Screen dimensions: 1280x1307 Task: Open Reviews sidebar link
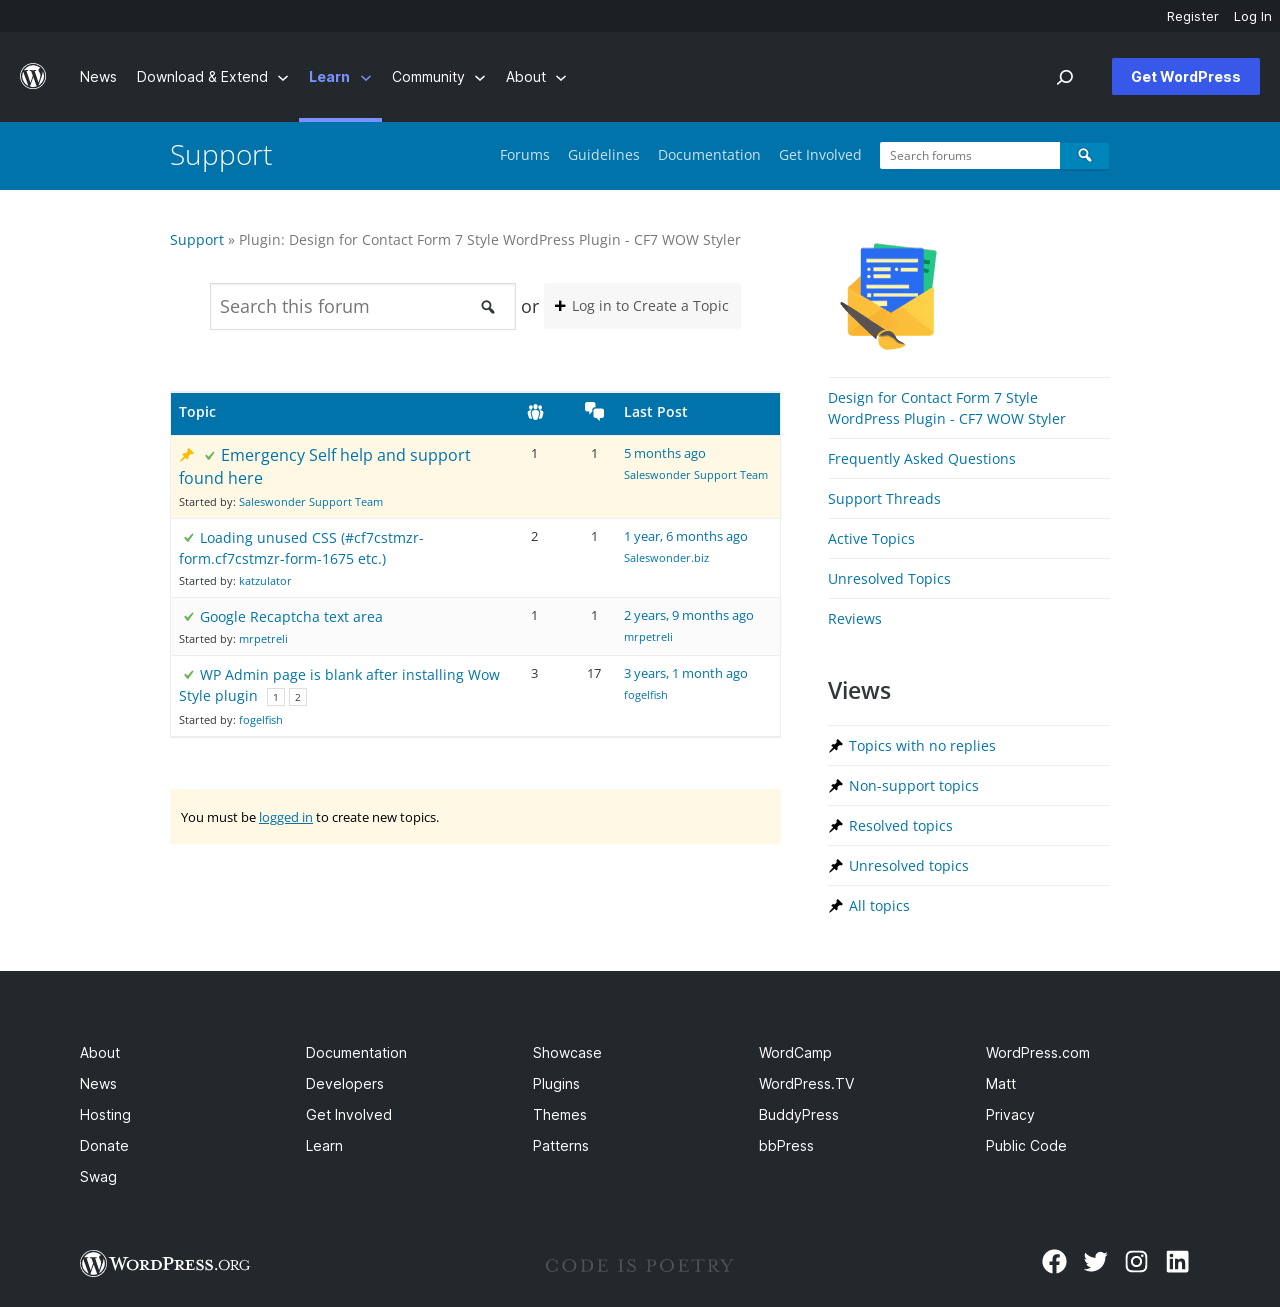tap(855, 619)
